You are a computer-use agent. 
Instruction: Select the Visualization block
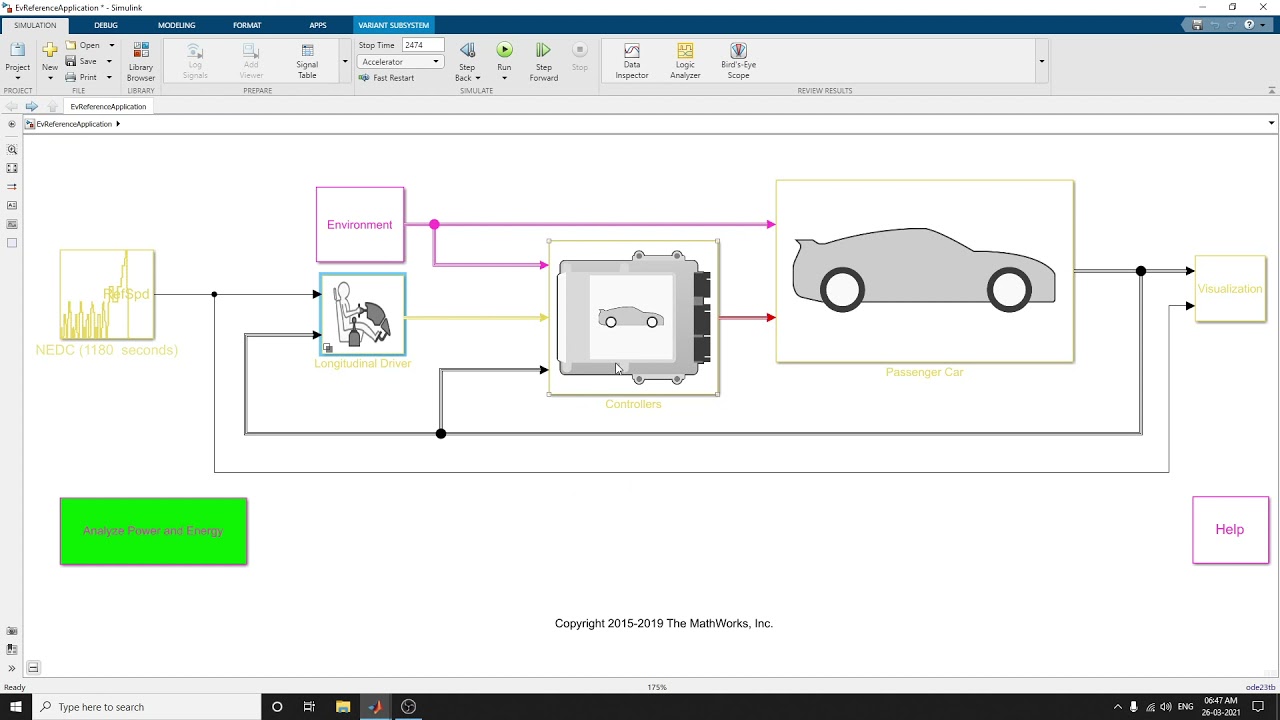click(1230, 289)
